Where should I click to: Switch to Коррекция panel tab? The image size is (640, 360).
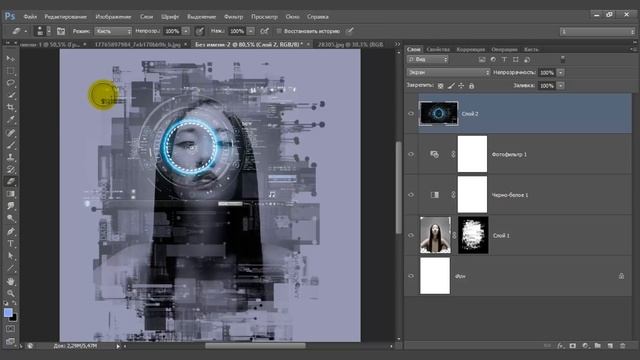[471, 49]
